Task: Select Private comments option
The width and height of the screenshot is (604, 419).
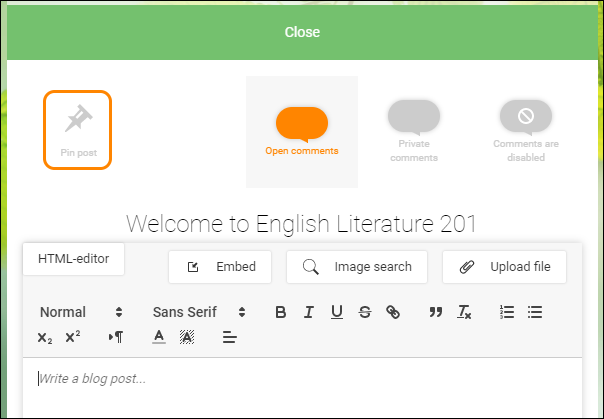Action: pyautogui.click(x=414, y=132)
